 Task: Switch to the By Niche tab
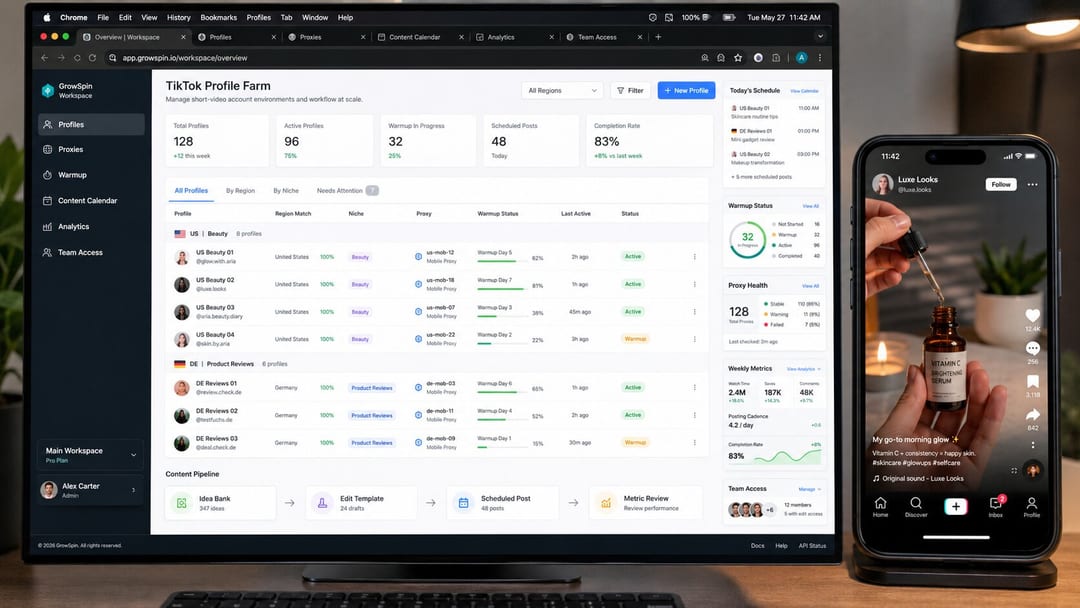(x=286, y=191)
